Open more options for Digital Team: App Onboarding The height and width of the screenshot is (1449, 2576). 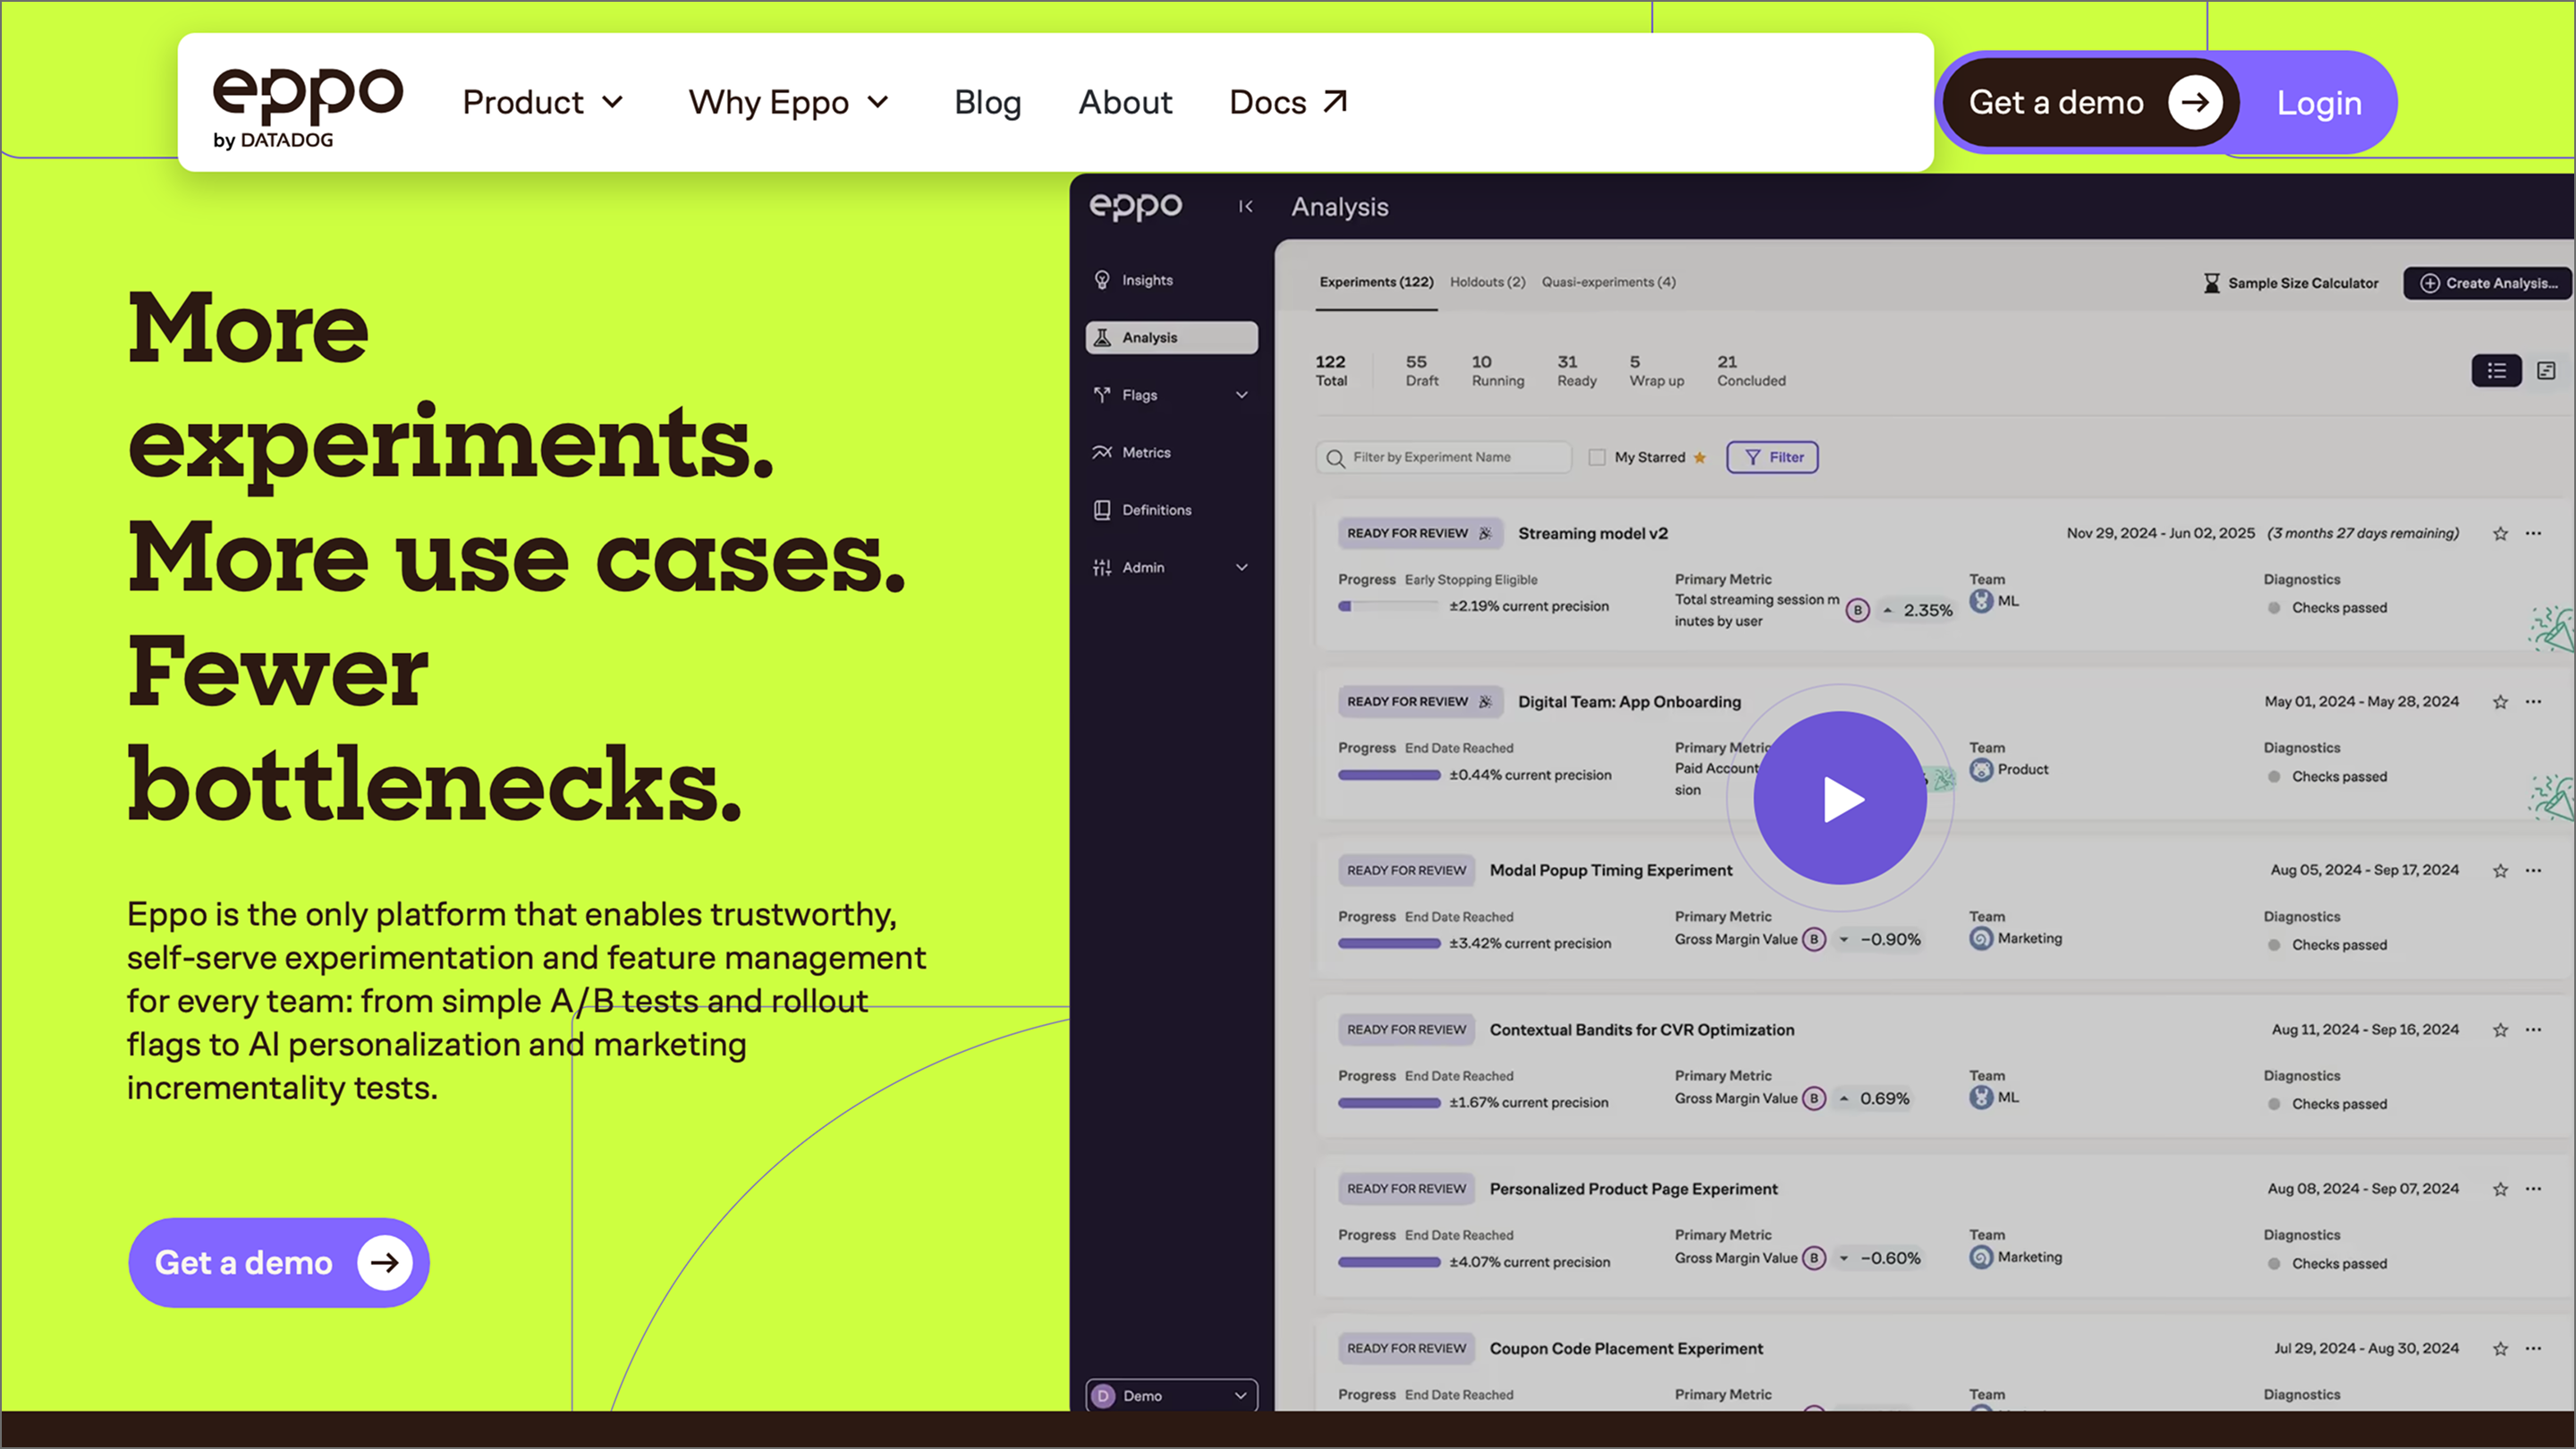(2533, 702)
